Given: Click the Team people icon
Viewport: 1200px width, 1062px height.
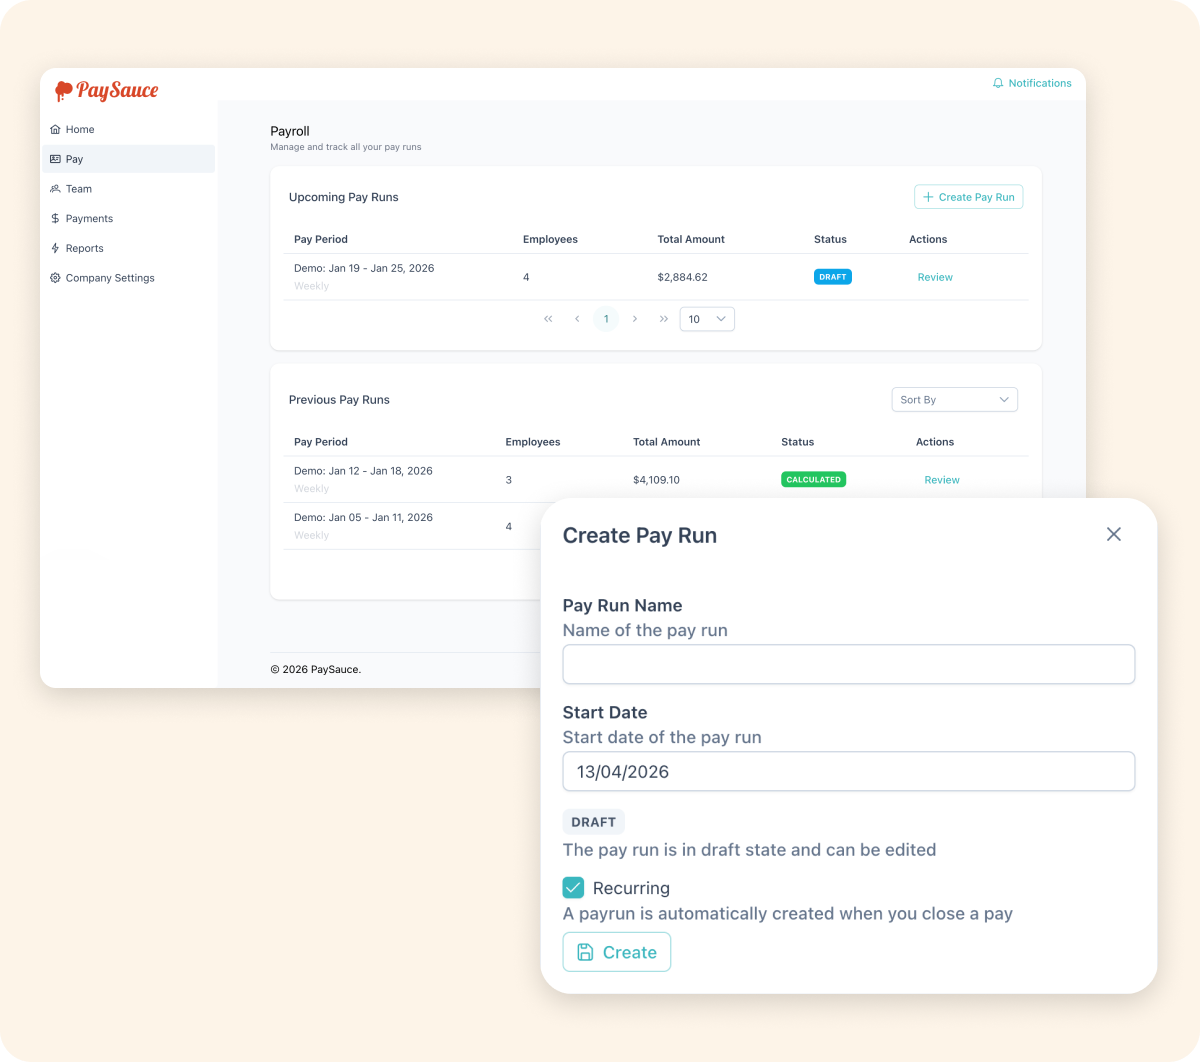Looking at the screenshot, I should (55, 188).
